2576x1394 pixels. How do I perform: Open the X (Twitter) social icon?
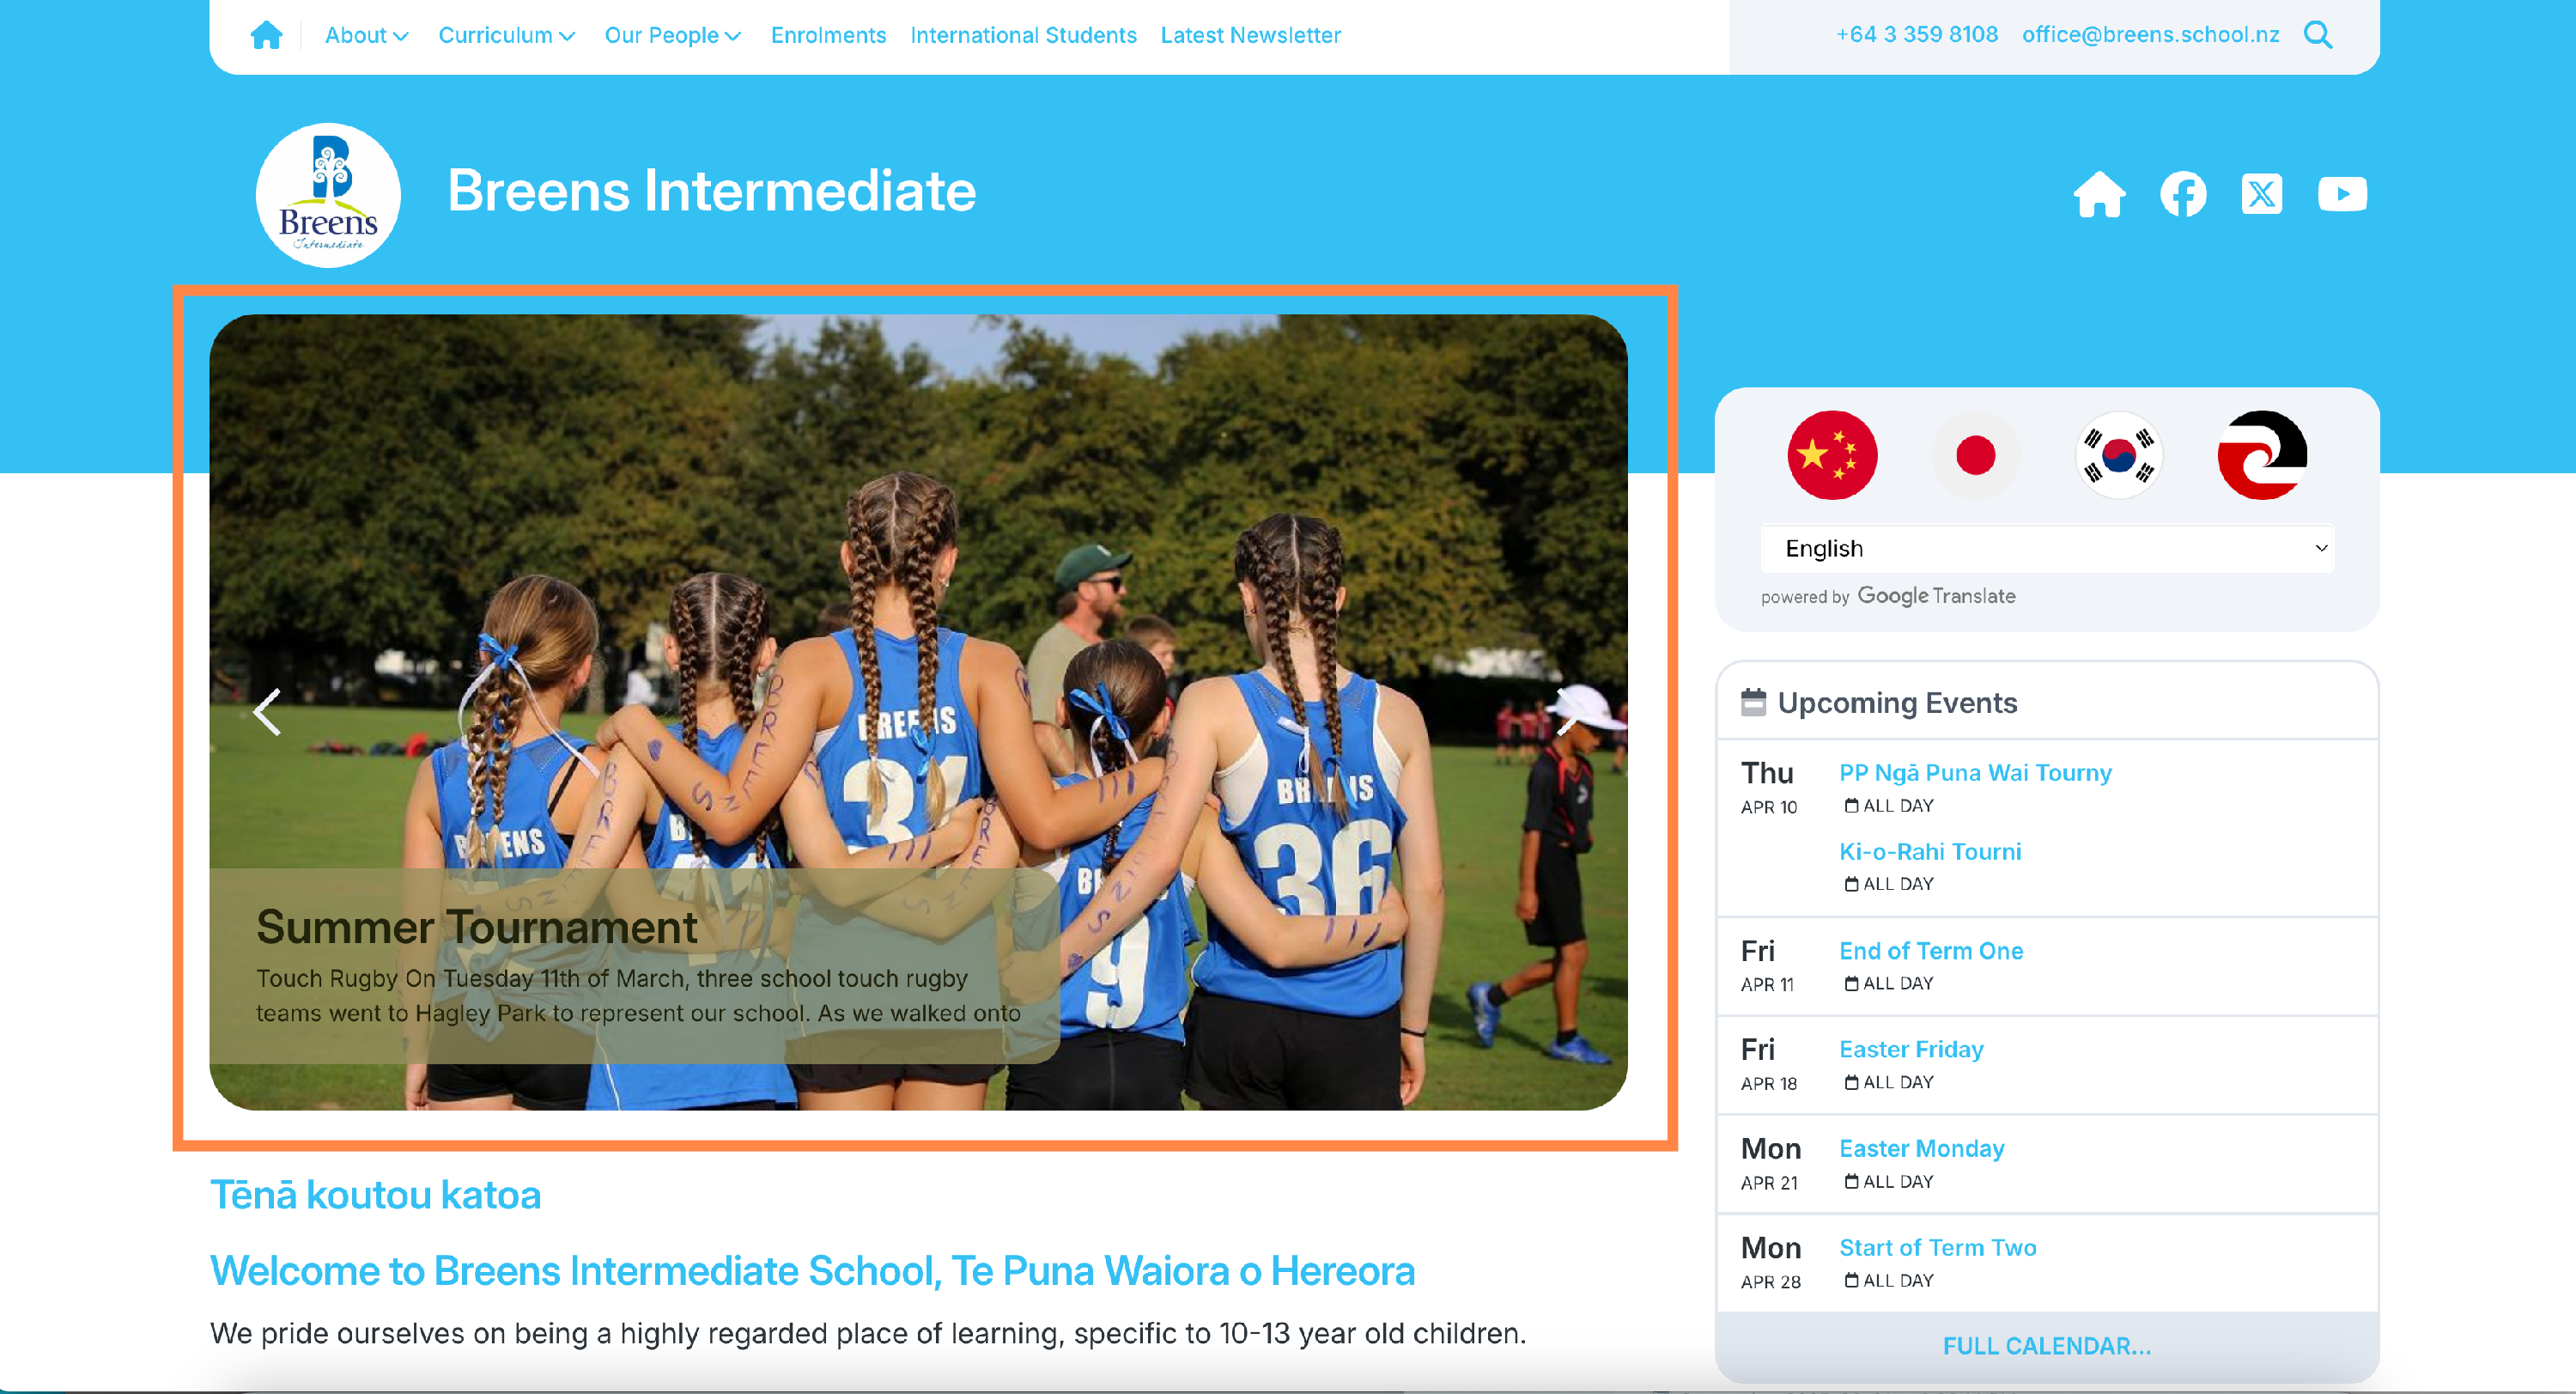point(2261,194)
